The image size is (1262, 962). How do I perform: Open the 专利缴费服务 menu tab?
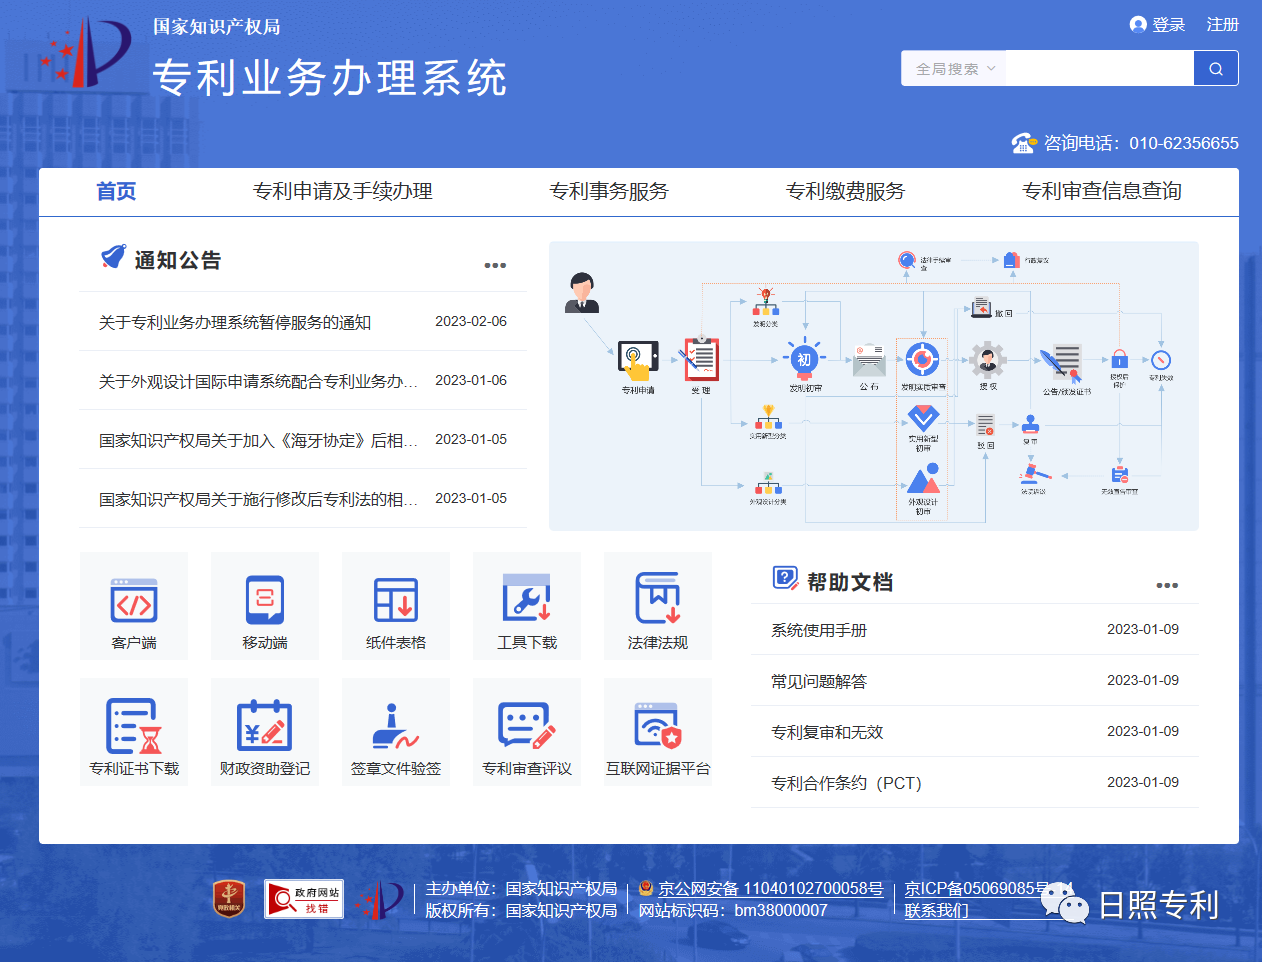[845, 191]
